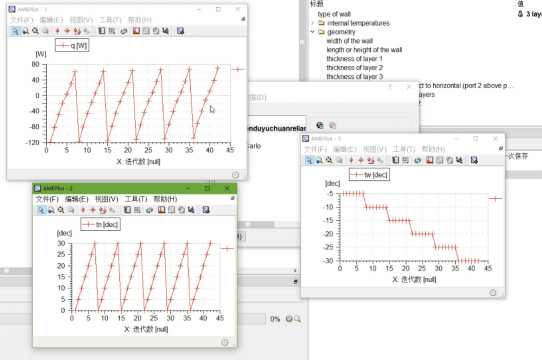Click the colorful curve icon in AMEPlot-3 toolbar

(459, 160)
